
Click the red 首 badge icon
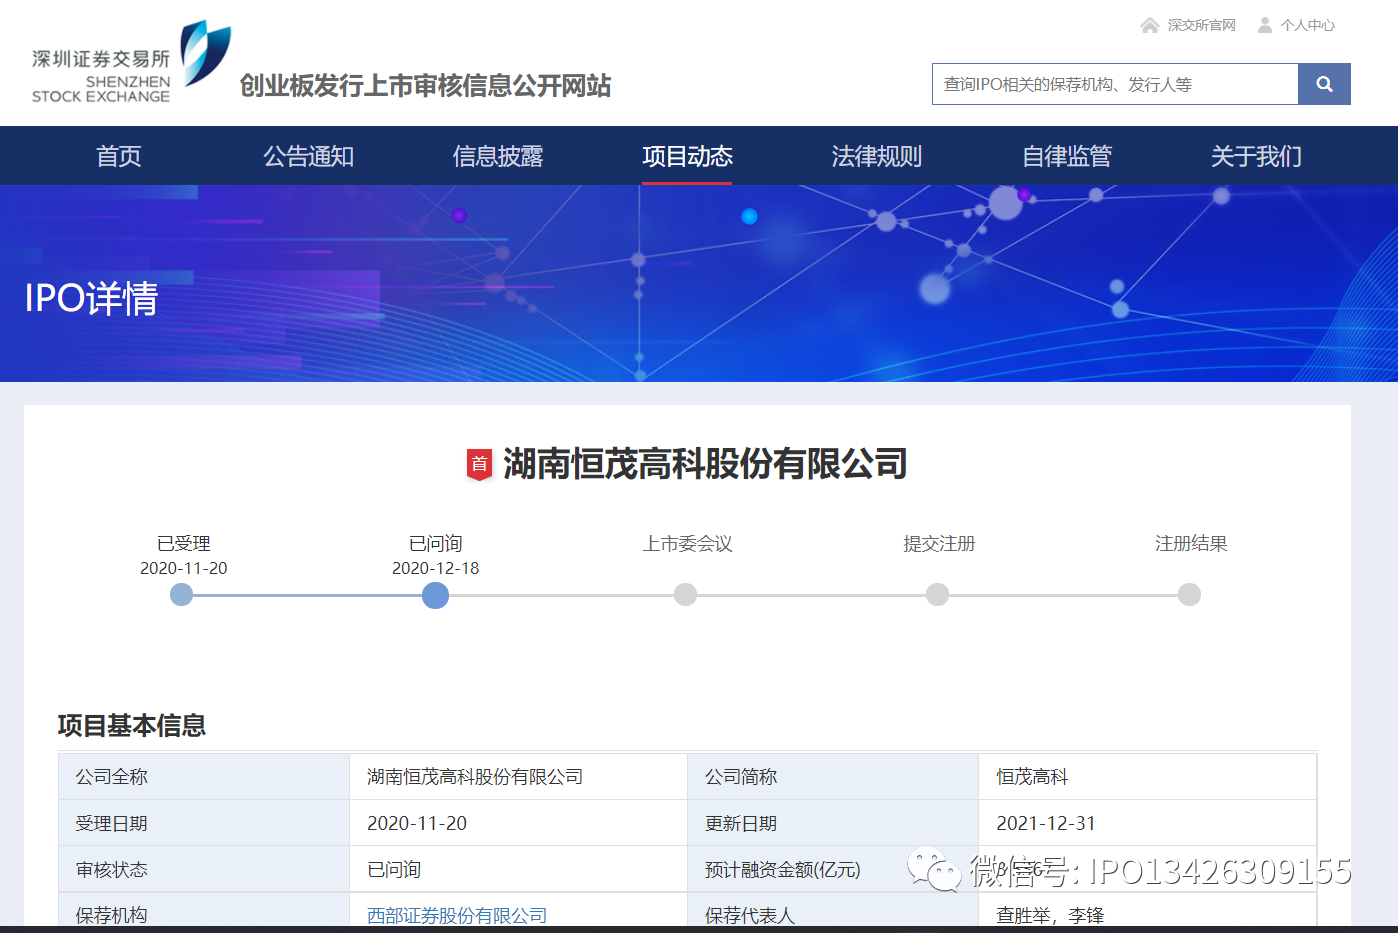[480, 464]
